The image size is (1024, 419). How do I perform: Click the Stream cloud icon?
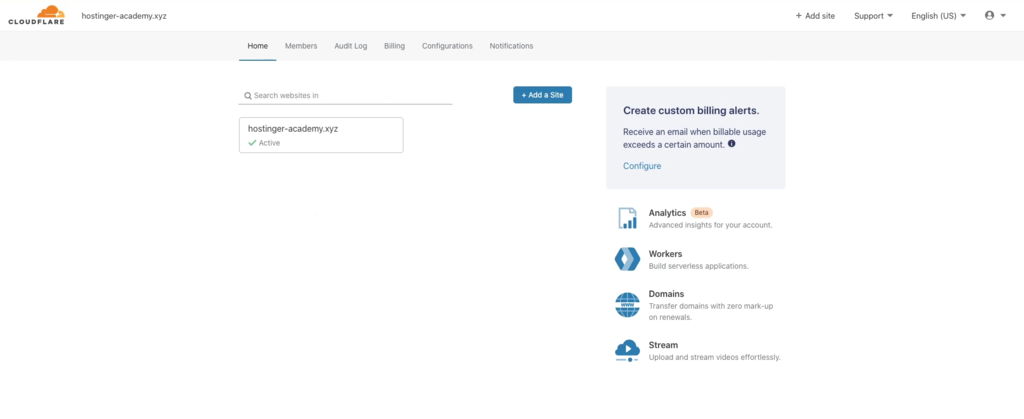[x=627, y=350]
